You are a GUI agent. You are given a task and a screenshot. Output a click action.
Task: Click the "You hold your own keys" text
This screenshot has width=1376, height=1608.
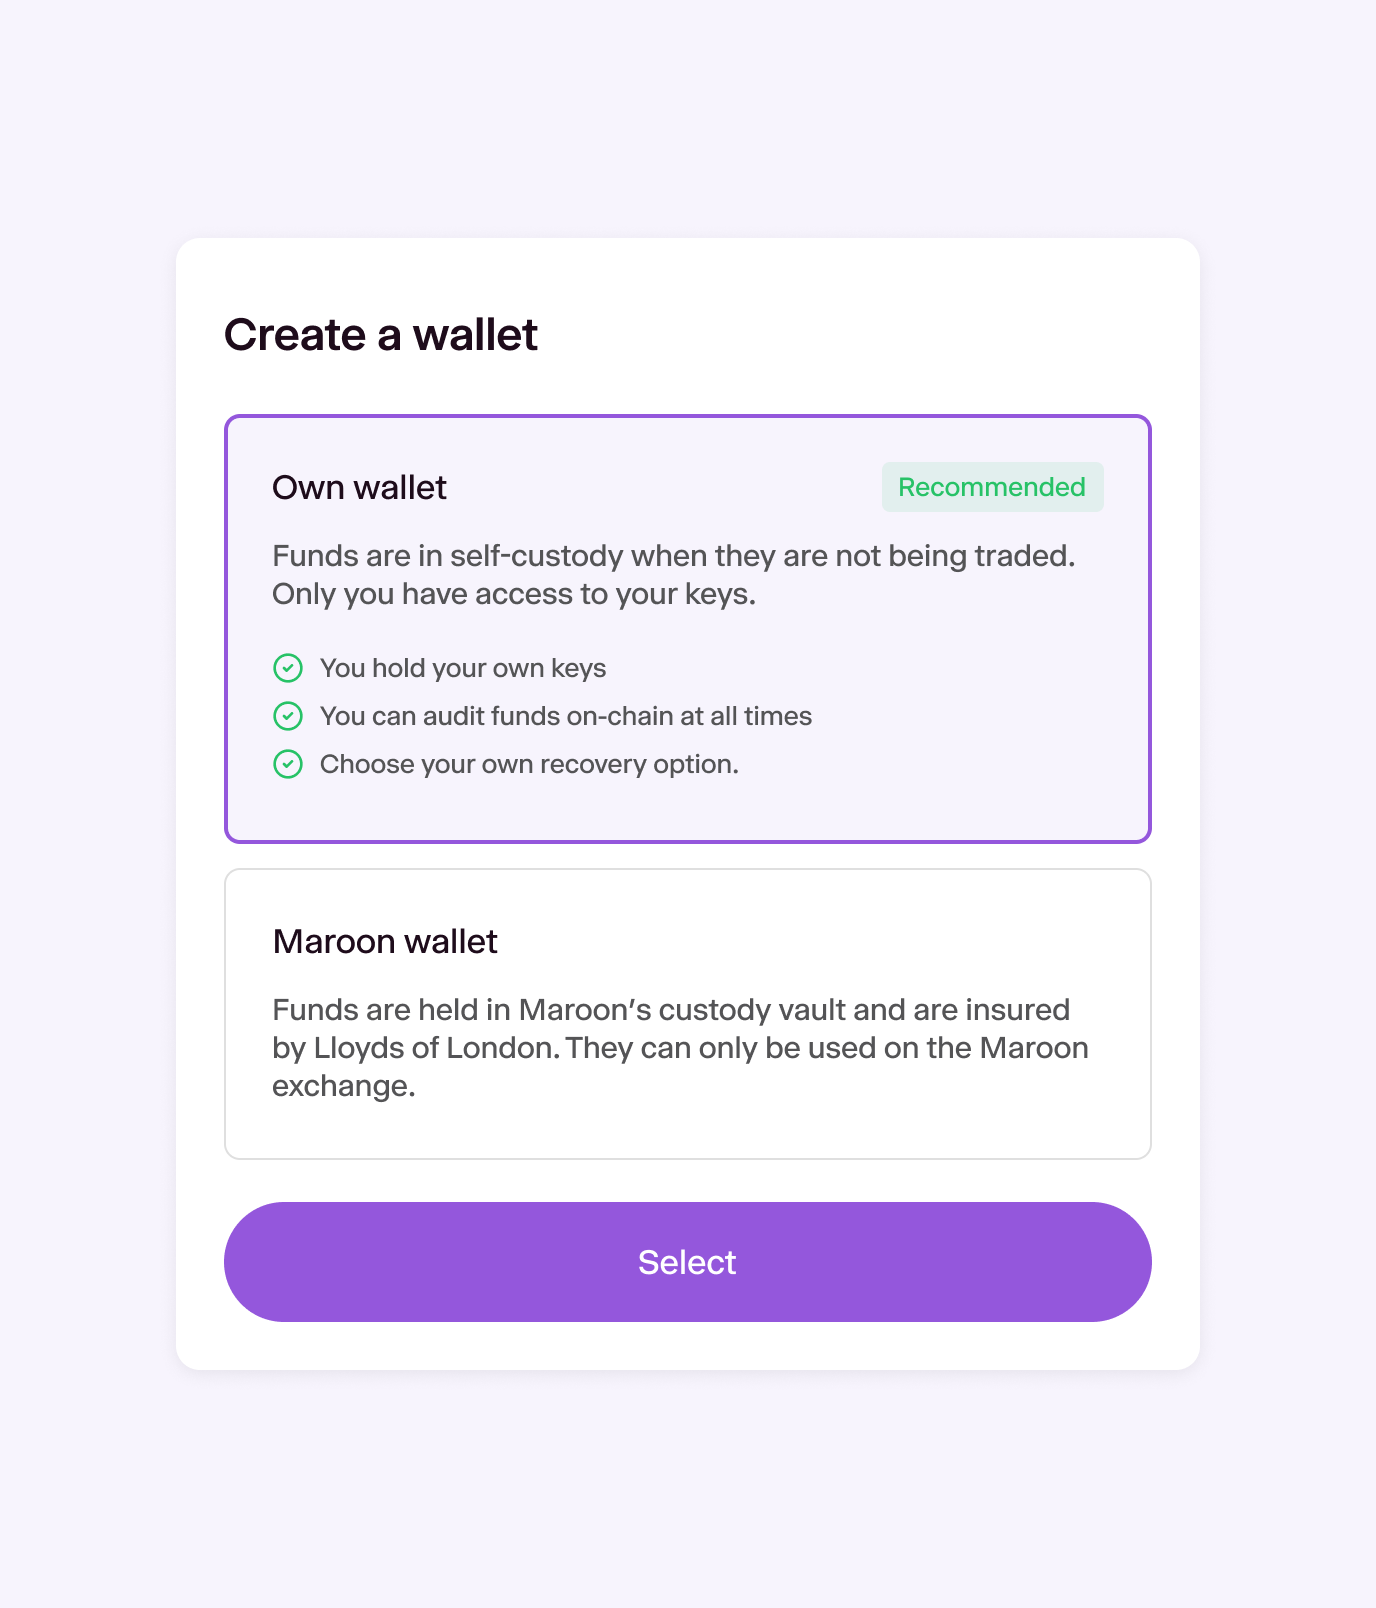463,668
